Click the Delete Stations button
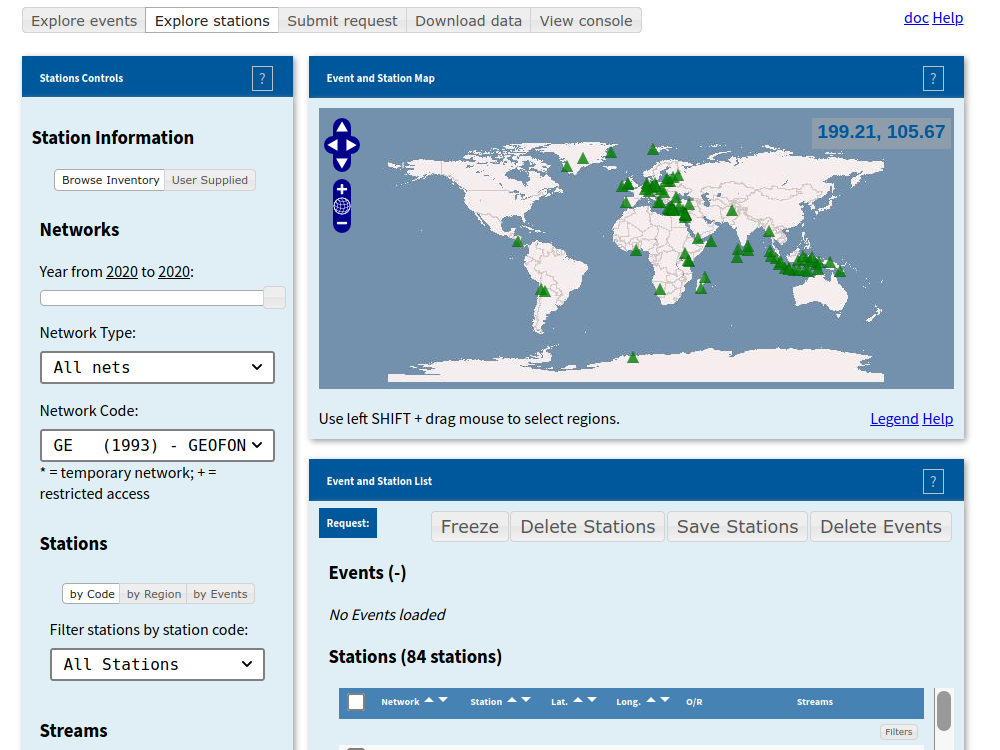Screen dimensions: 1000x750 587,527
